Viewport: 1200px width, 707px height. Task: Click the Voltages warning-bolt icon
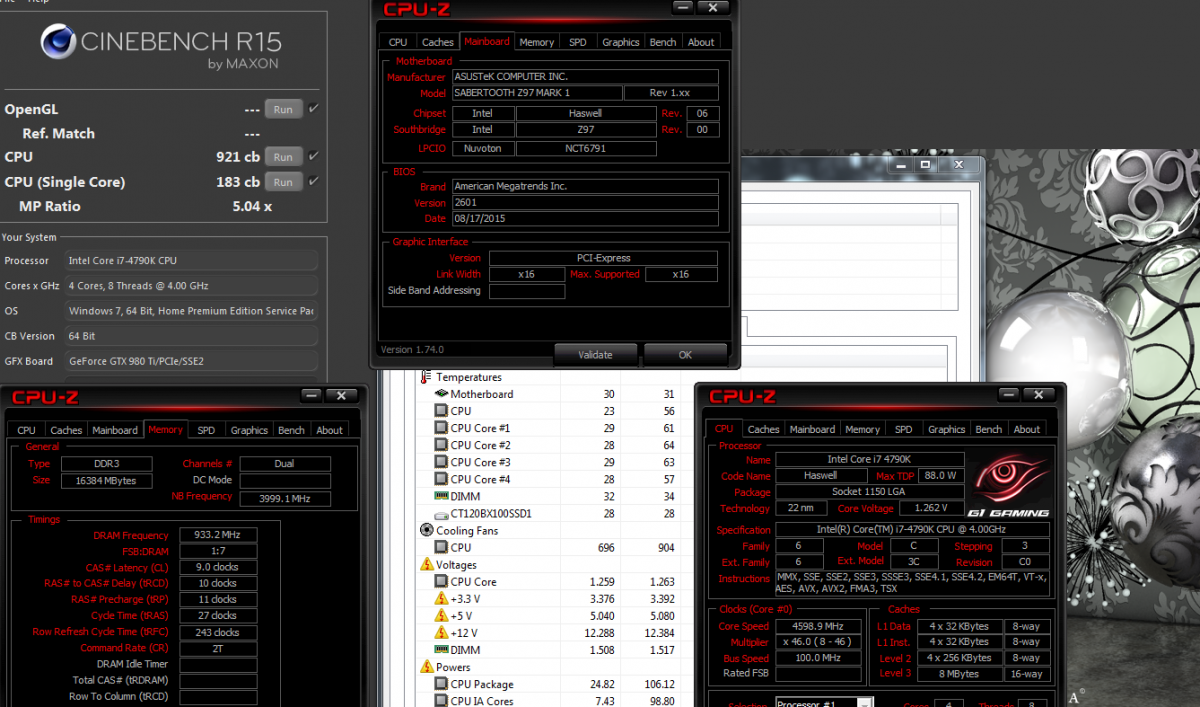tap(425, 564)
